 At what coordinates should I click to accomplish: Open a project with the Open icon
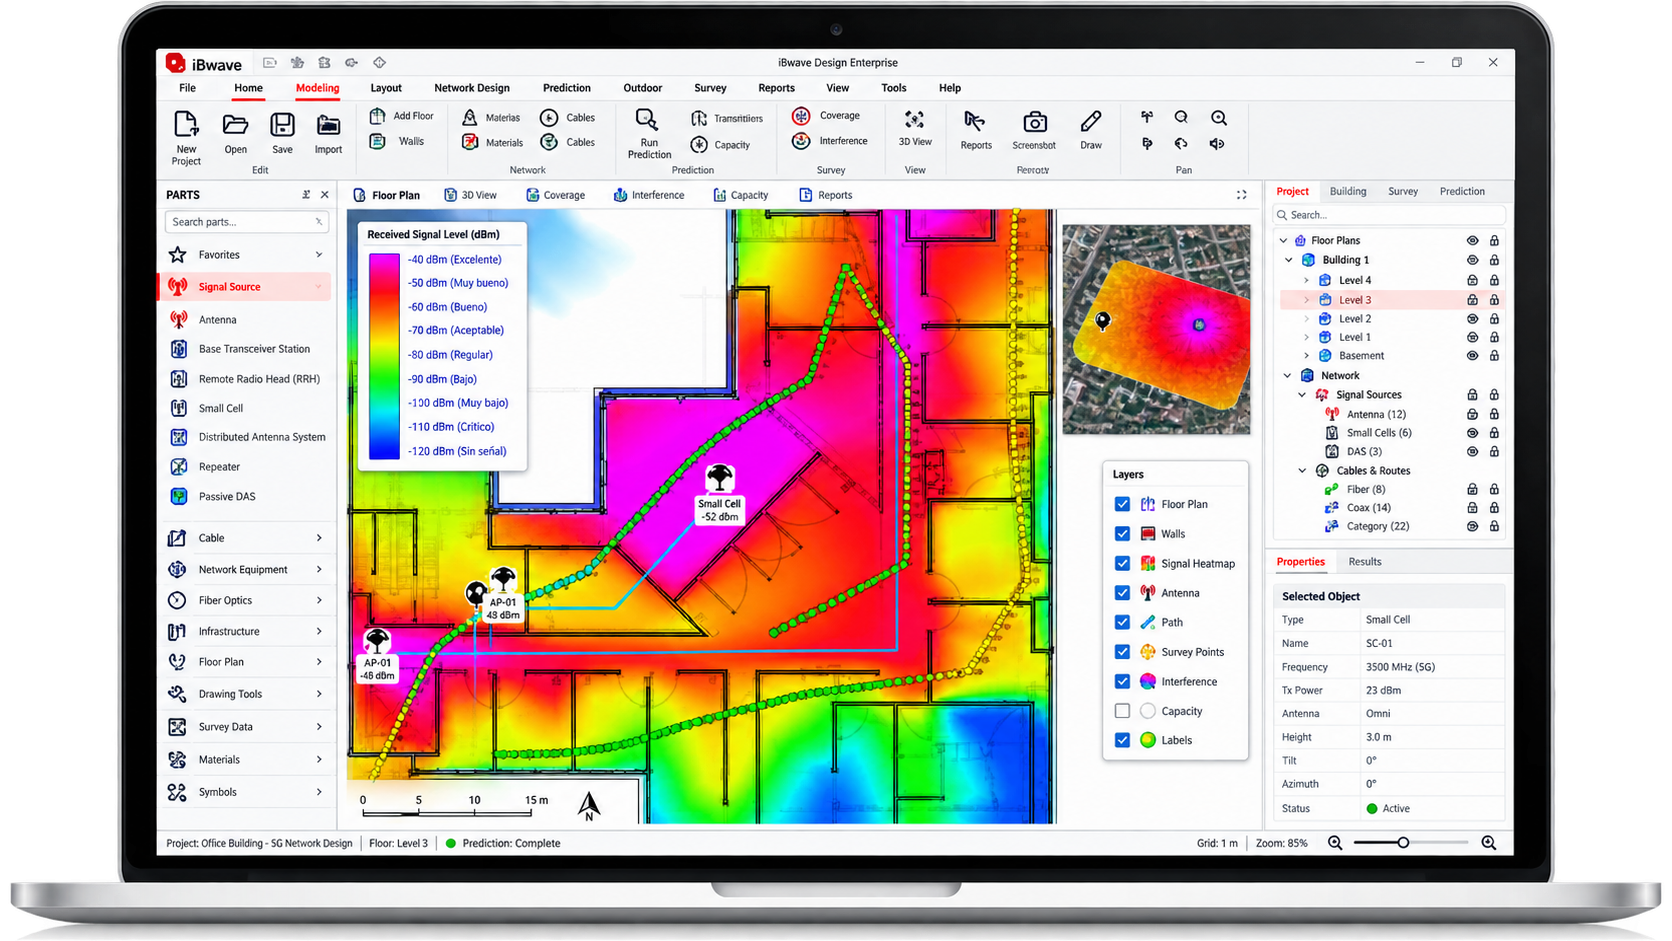[235, 124]
